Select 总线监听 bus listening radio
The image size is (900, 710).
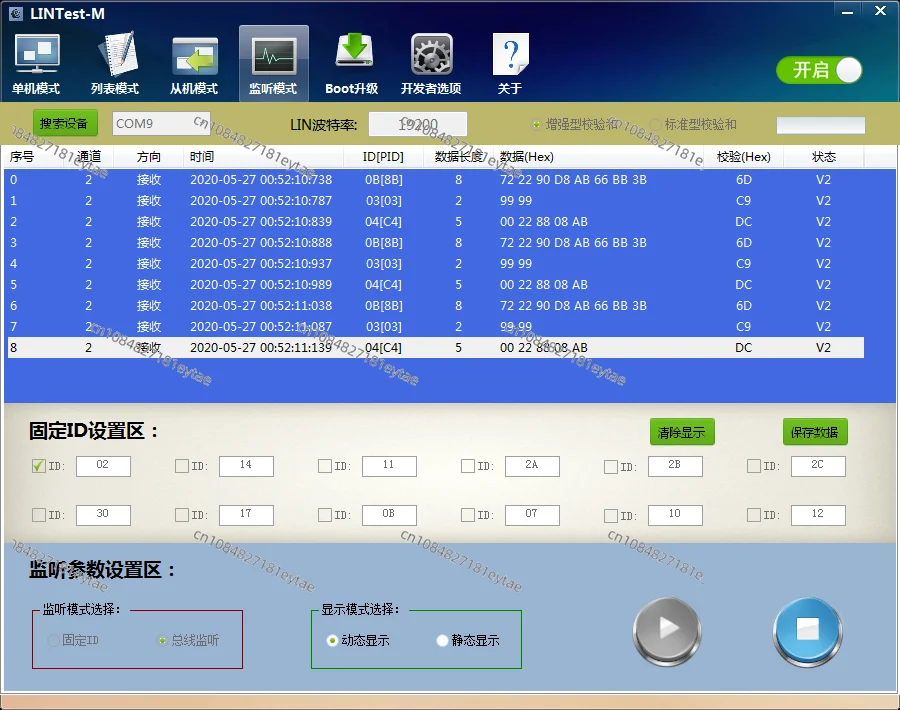[x=162, y=640]
